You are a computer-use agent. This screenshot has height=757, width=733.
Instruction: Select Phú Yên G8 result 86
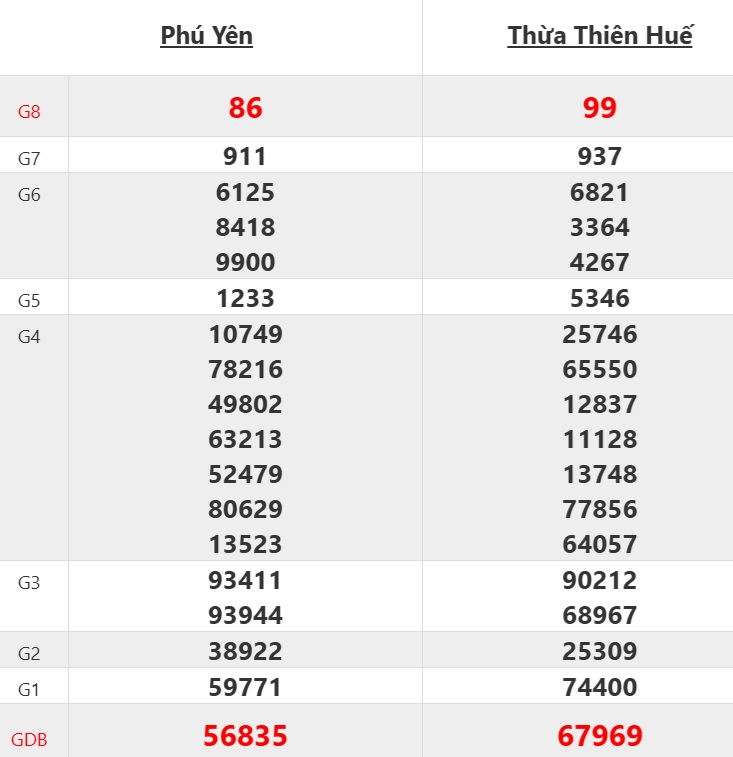245,108
